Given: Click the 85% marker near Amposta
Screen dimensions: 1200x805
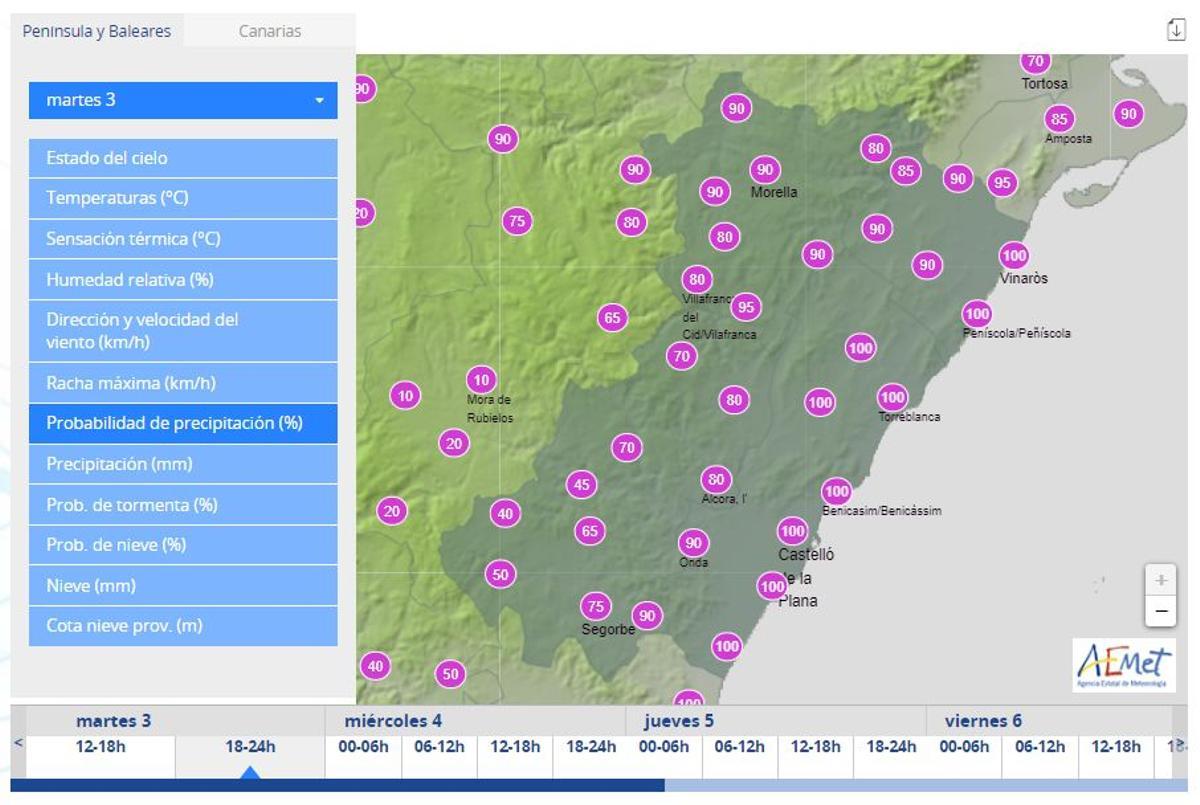Looking at the screenshot, I should [1059, 117].
